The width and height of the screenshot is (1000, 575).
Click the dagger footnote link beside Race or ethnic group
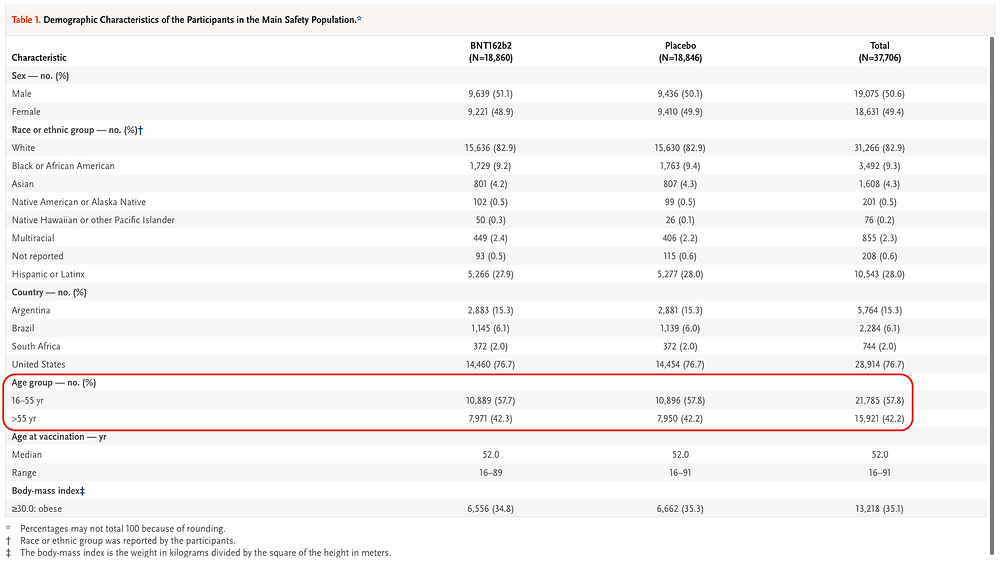(141, 130)
